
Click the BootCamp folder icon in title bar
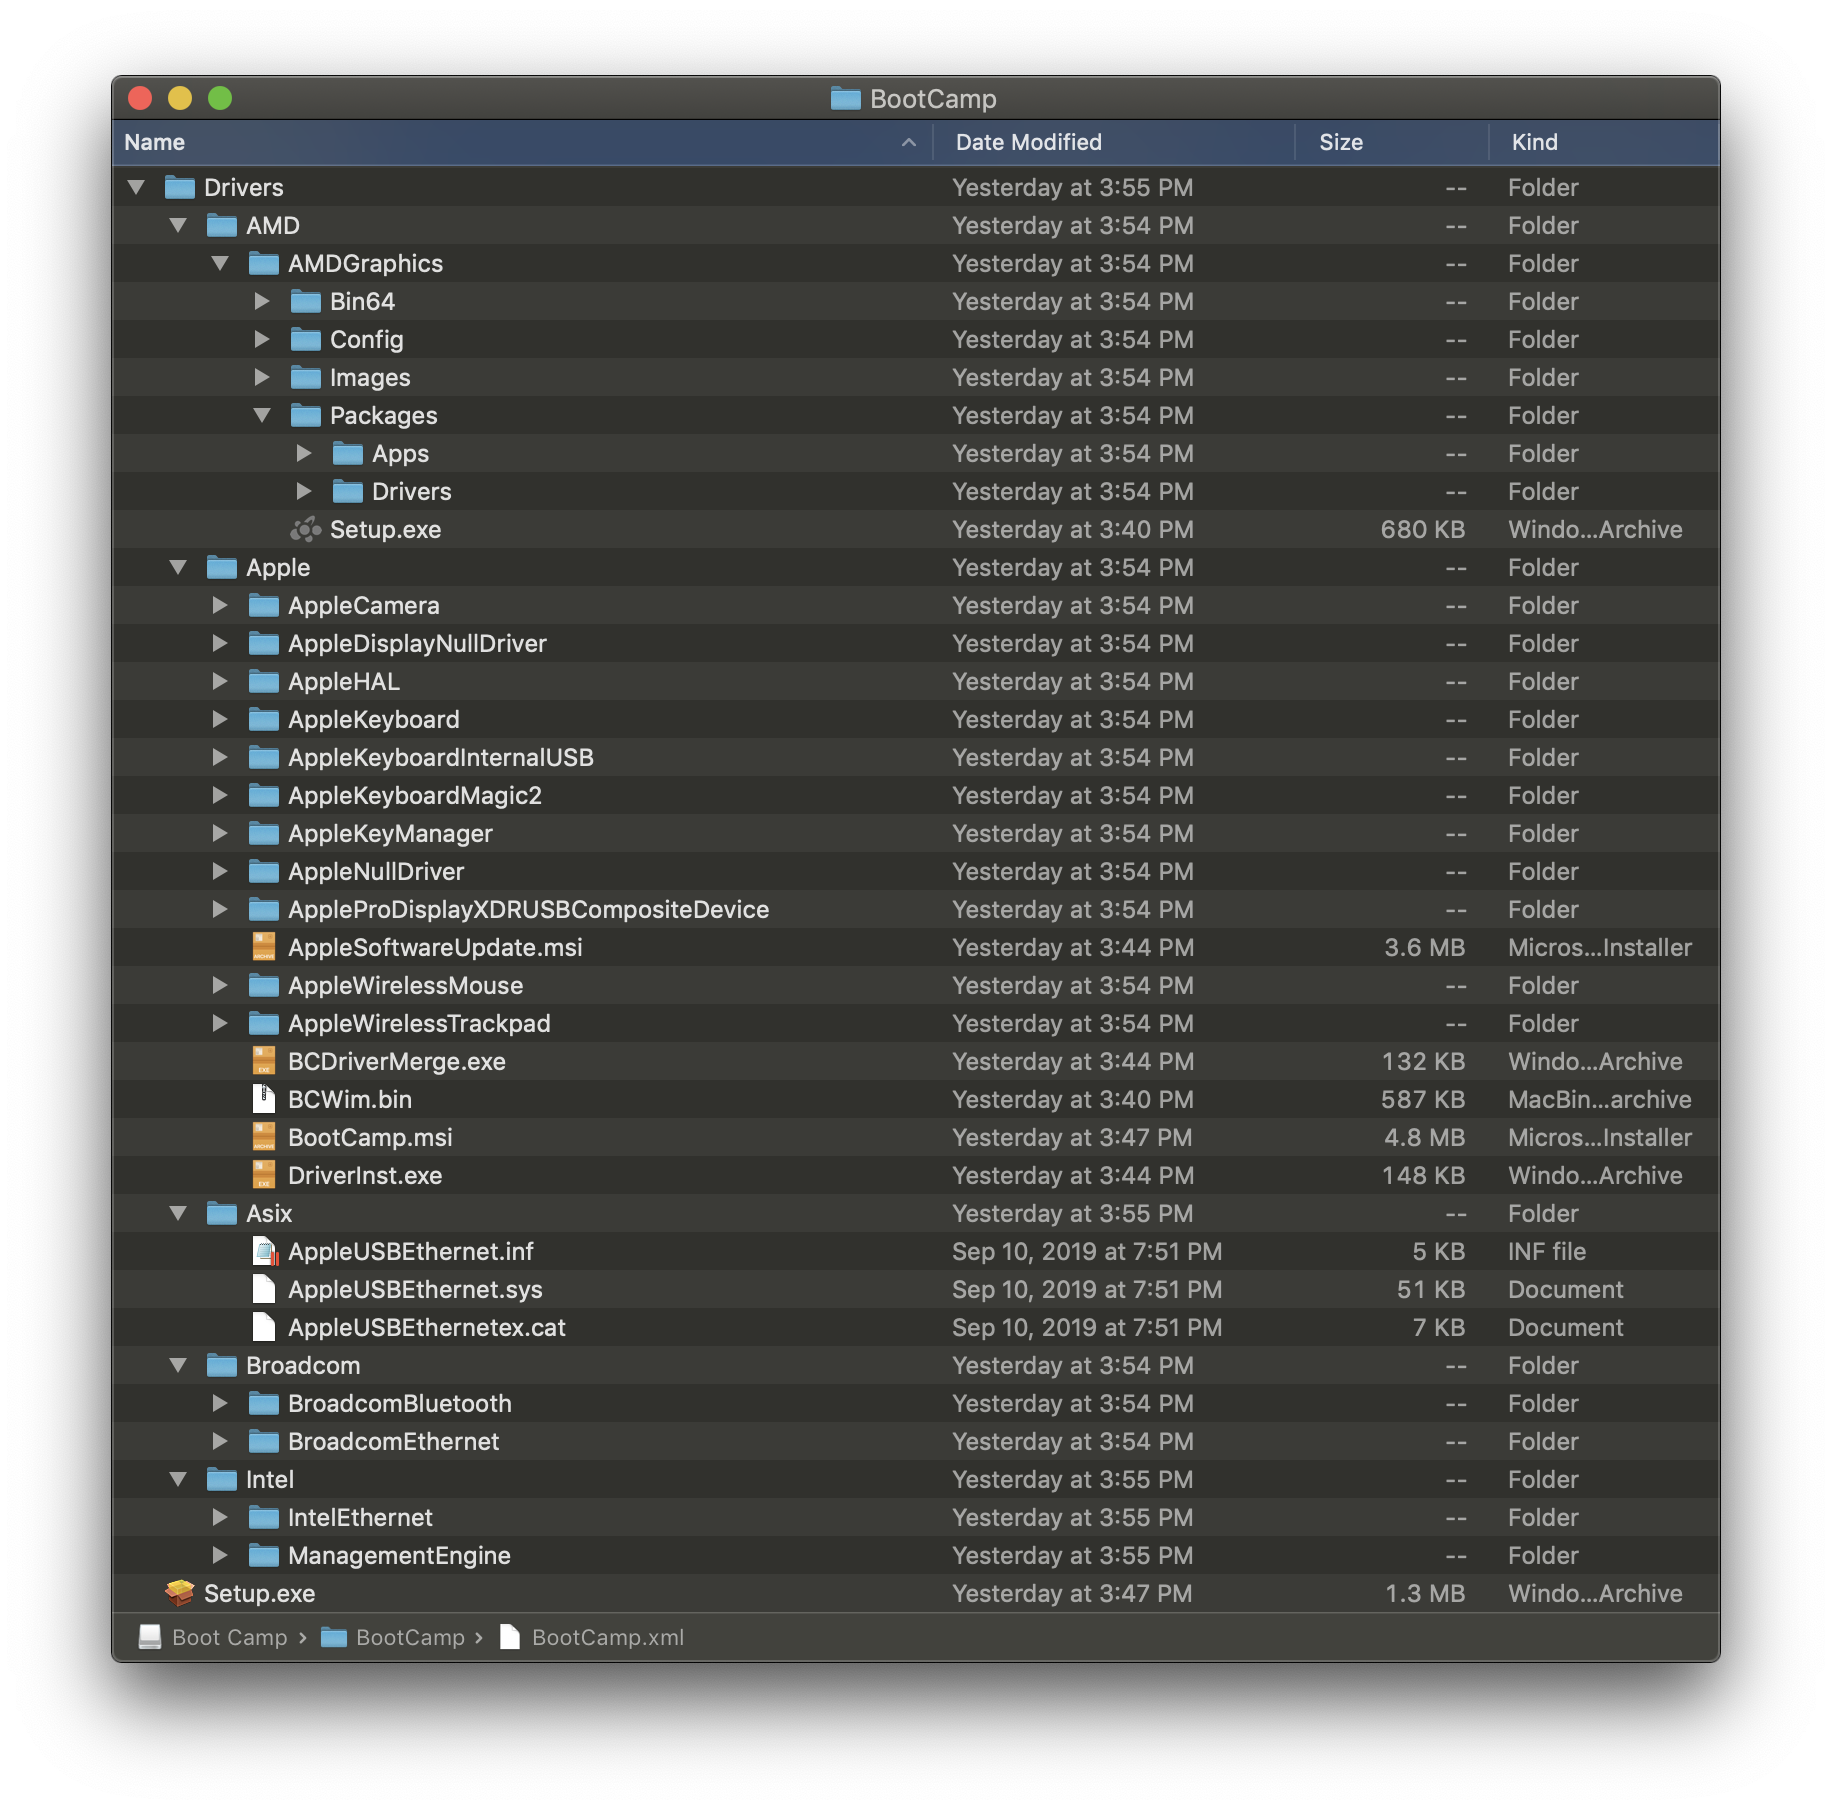[x=846, y=98]
